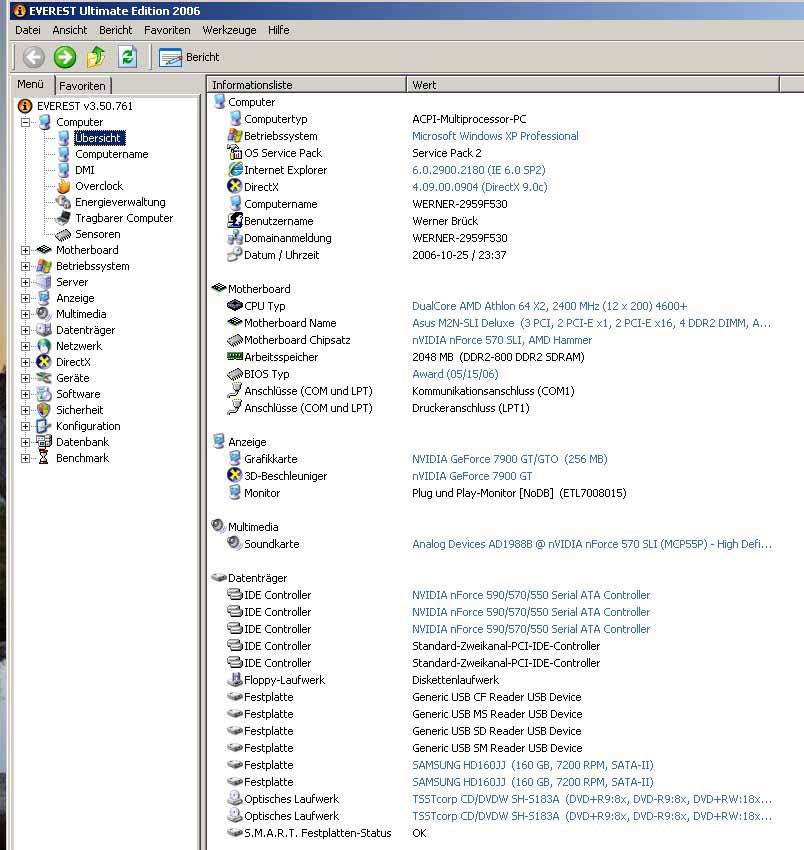The width and height of the screenshot is (804, 850).
Task: Expand the Konfiguration tree node
Action: tap(25, 426)
